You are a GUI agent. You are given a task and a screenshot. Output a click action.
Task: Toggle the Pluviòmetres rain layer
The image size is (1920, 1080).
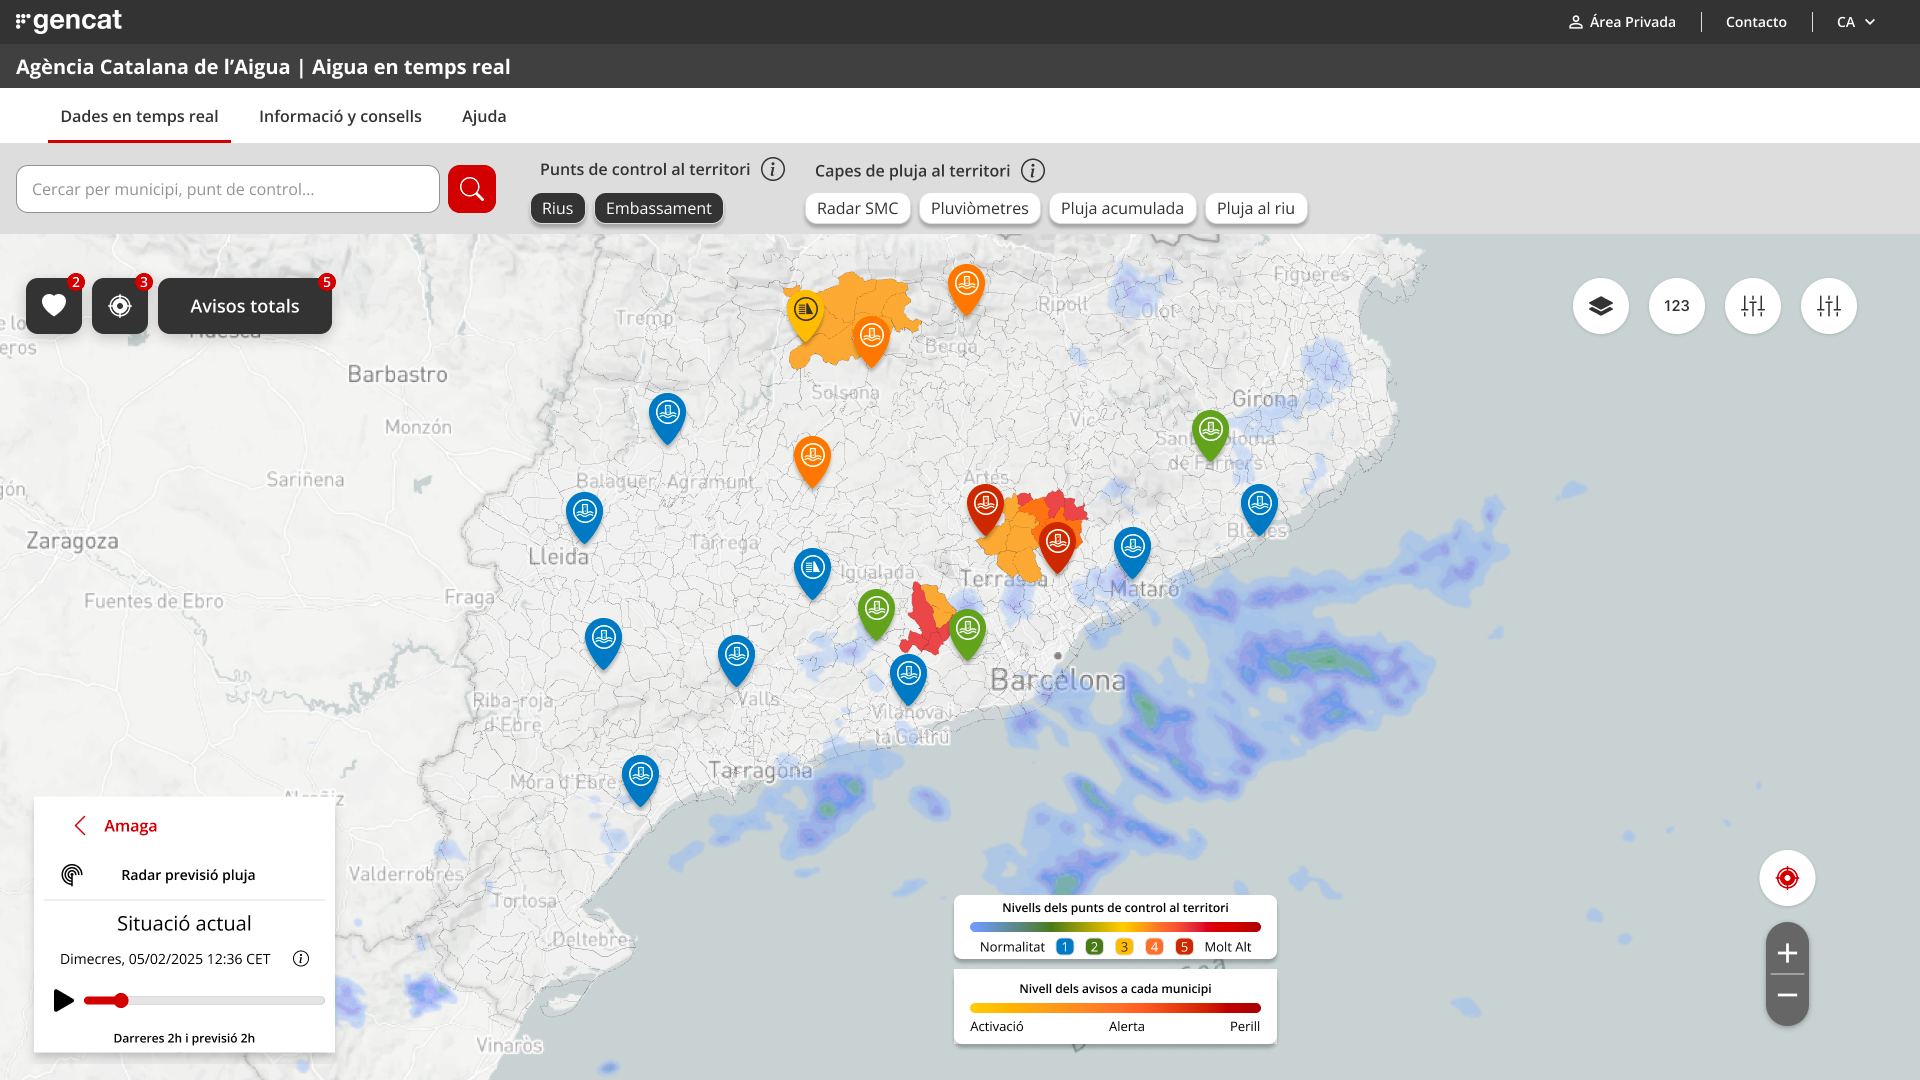coord(979,208)
